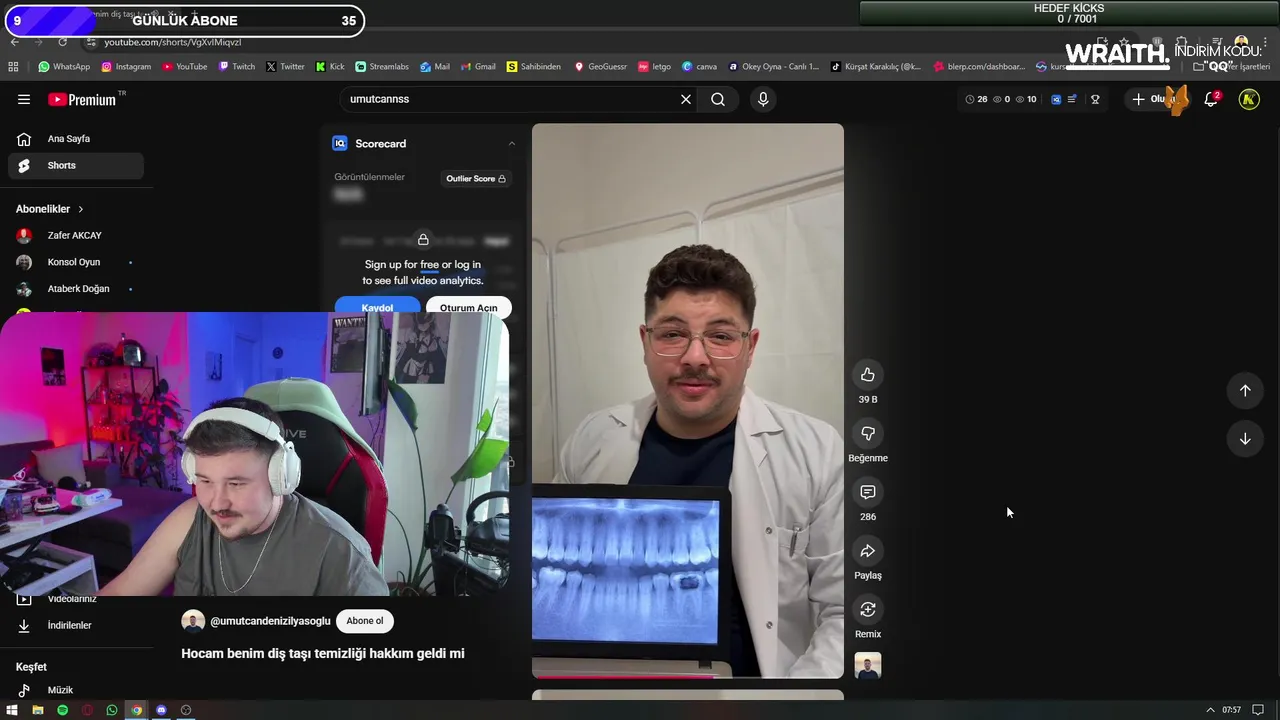This screenshot has width=1280, height=720.
Task: Like the Short with thumbs up
Action: 868,375
